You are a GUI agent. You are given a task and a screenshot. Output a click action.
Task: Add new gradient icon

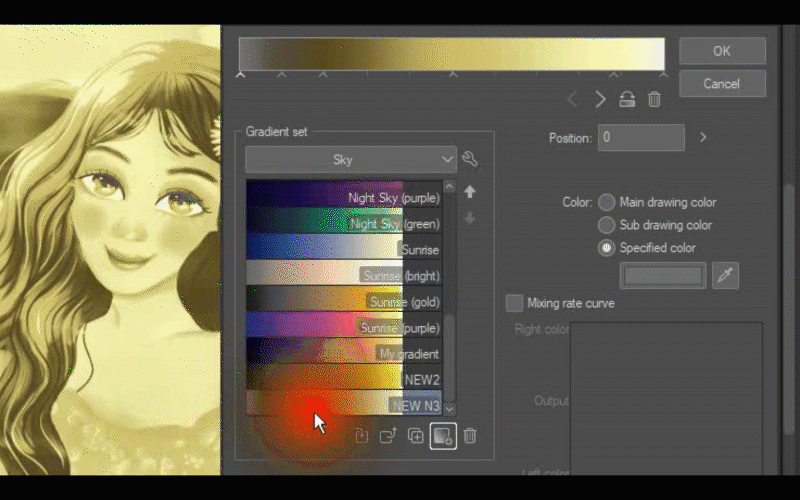[x=443, y=436]
